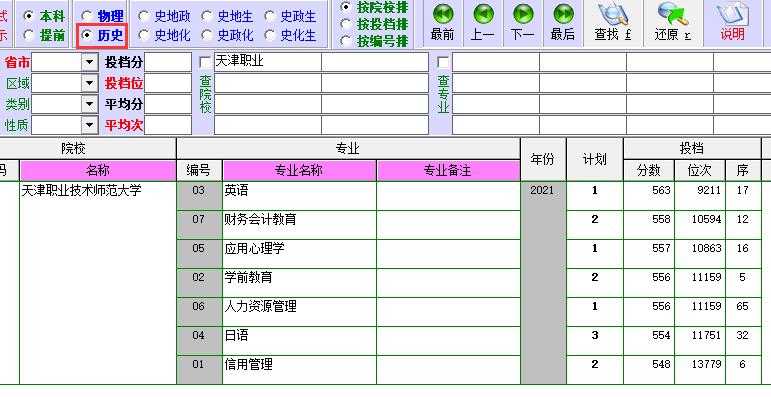Go to next record 下一
The image size is (771, 397).
click(522, 23)
